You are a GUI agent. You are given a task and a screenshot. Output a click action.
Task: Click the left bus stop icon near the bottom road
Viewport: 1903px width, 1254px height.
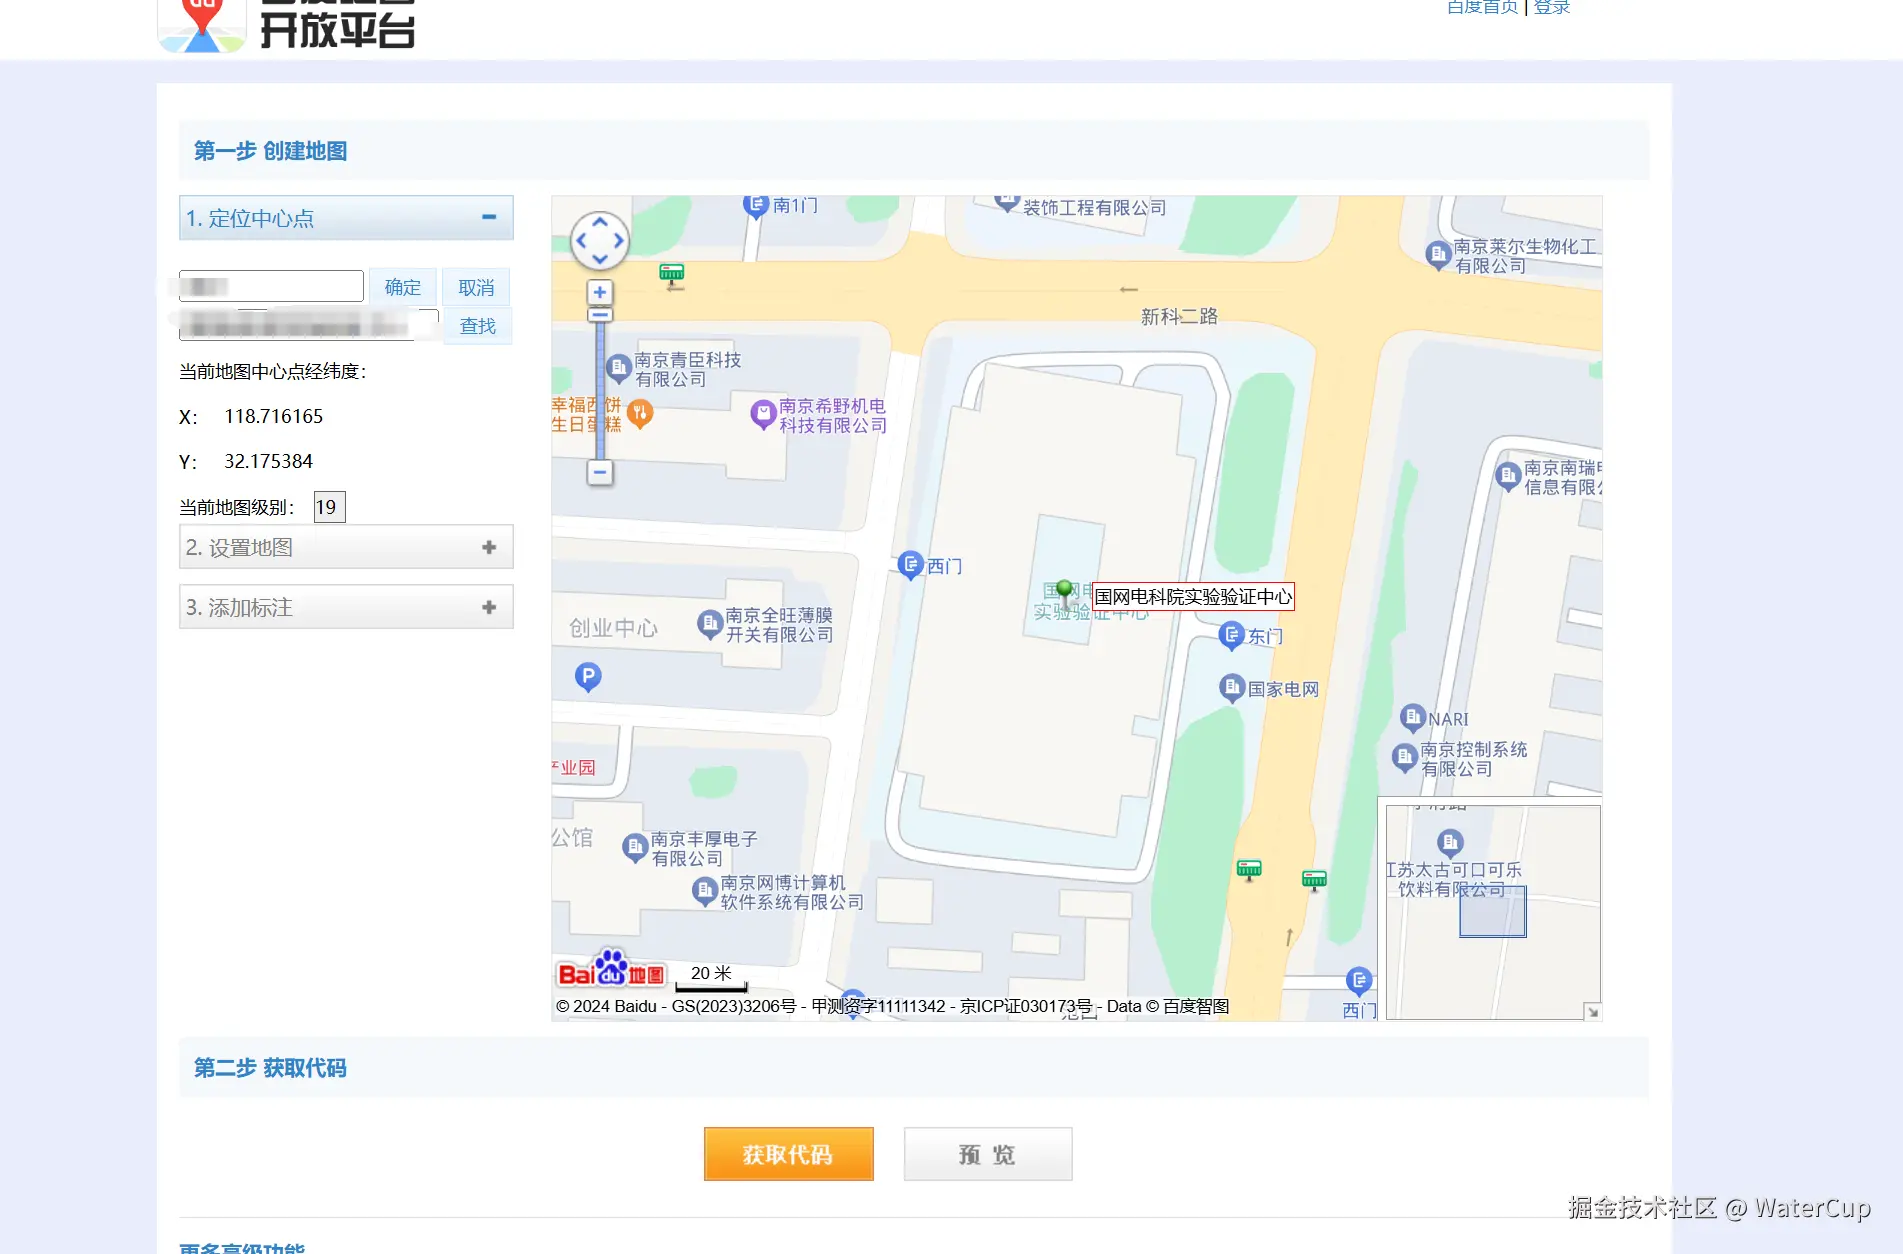[x=1249, y=869]
